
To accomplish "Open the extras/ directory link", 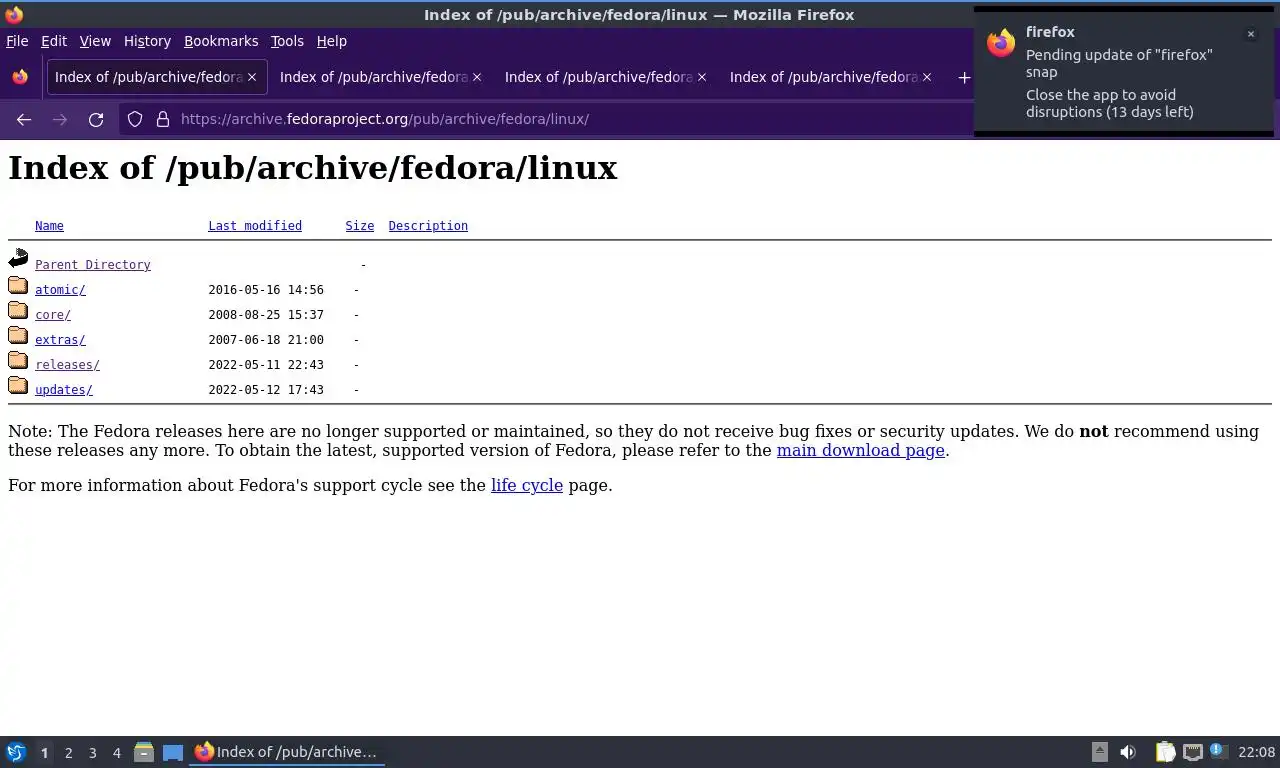I will pos(60,340).
